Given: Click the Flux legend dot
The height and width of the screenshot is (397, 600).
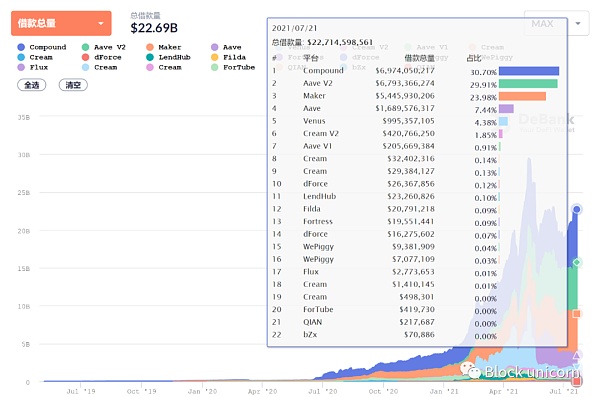Looking at the screenshot, I should [21, 67].
